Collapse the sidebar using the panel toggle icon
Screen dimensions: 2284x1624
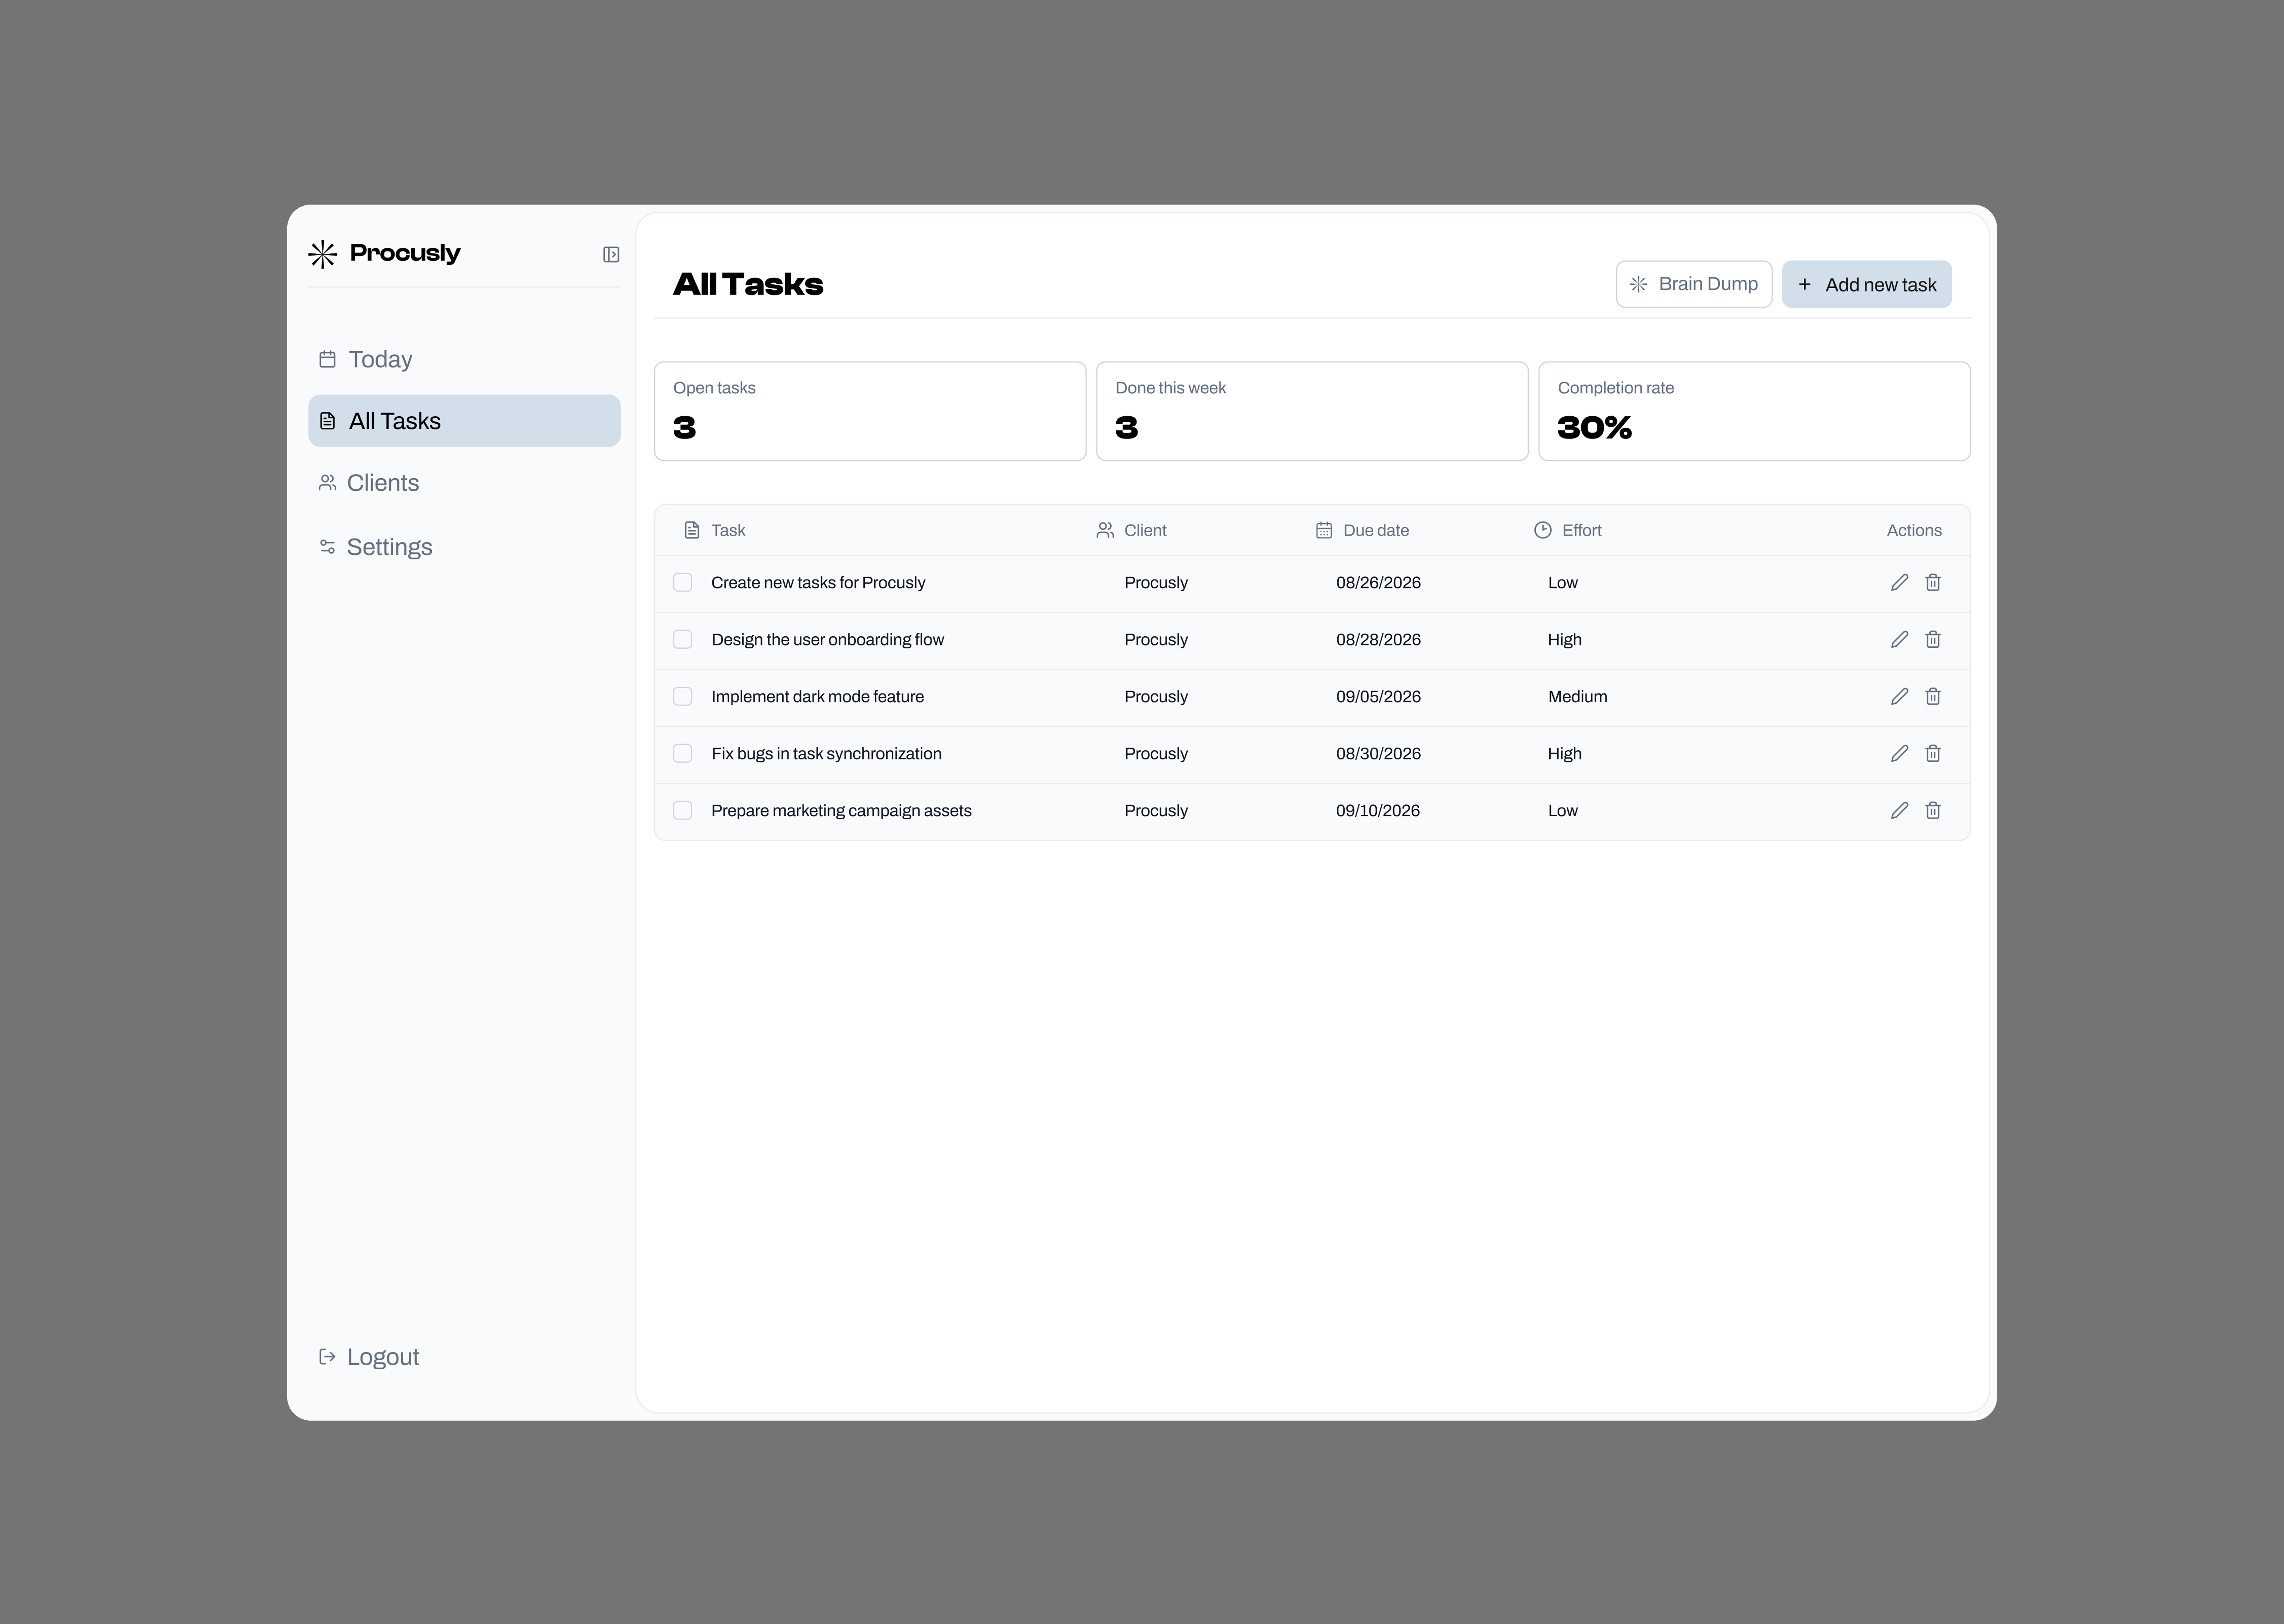(611, 255)
